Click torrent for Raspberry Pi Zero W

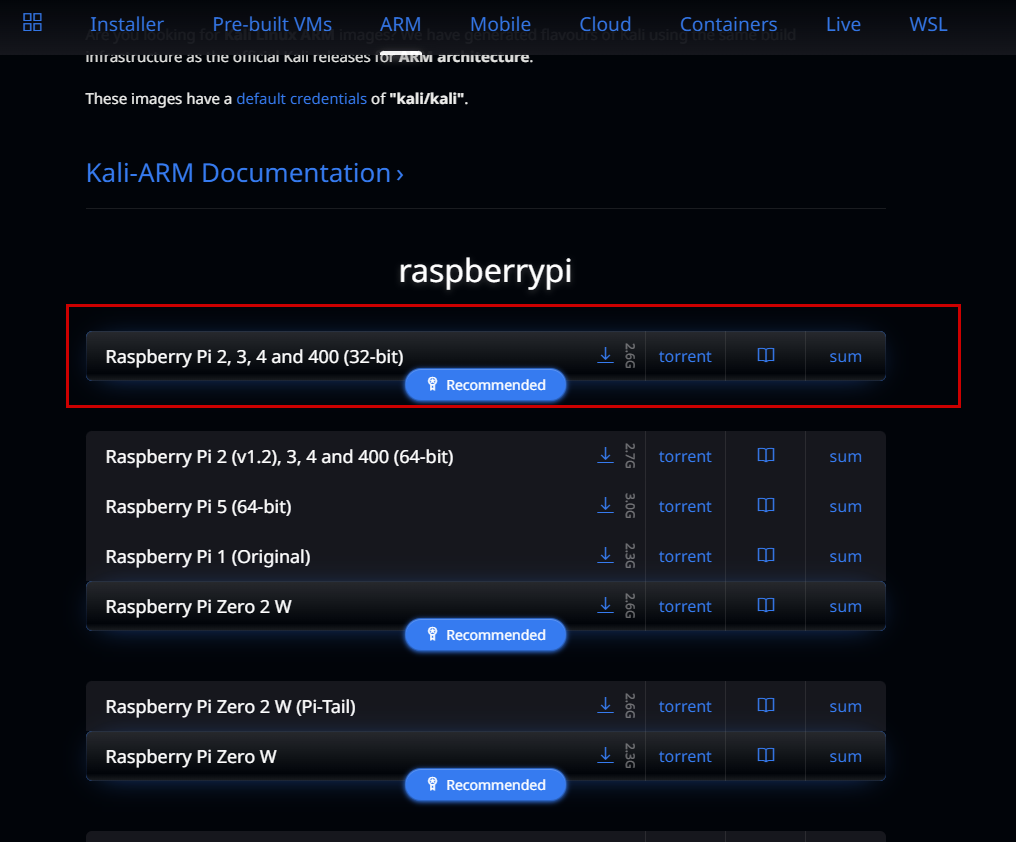(685, 756)
